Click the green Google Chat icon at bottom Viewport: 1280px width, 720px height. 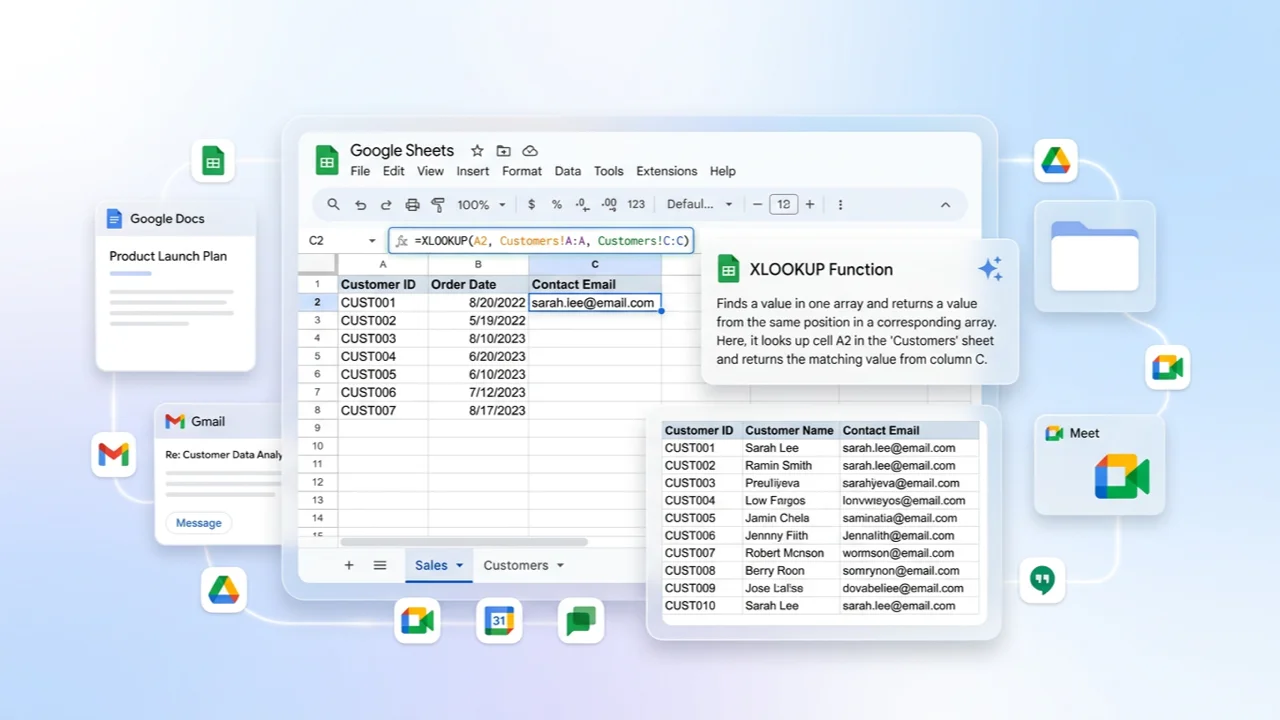pyautogui.click(x=581, y=621)
